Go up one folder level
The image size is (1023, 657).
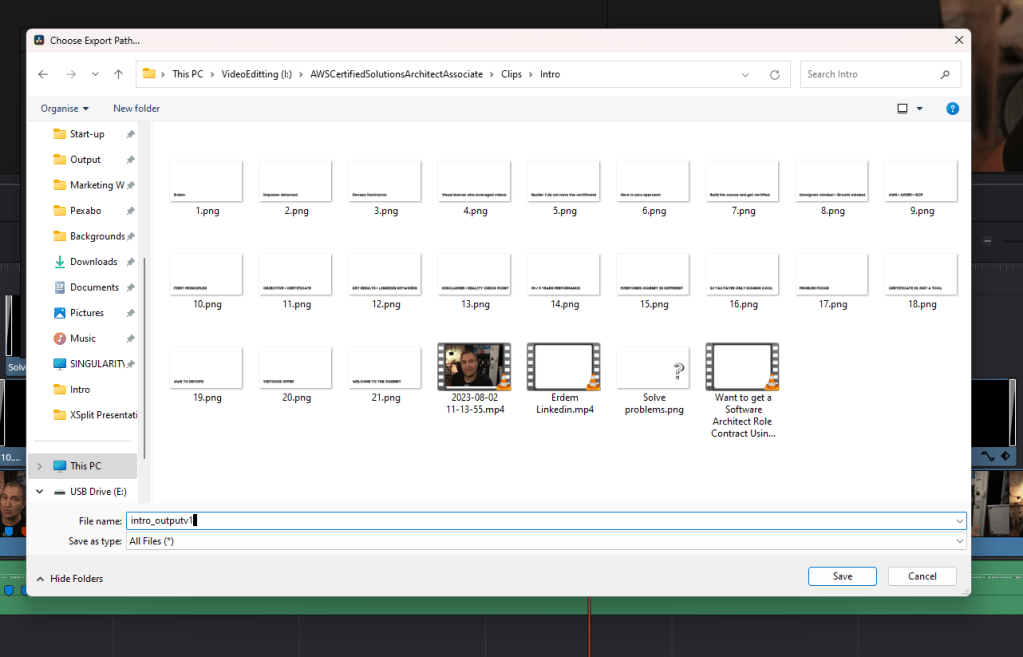pyautogui.click(x=118, y=74)
